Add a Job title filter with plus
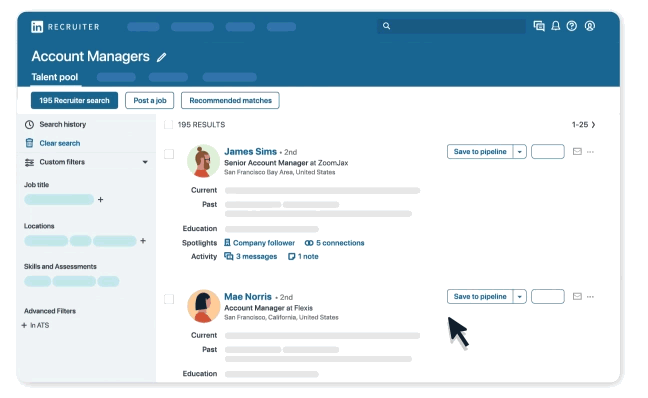Viewport: 648px width, 398px height. [x=100, y=200]
